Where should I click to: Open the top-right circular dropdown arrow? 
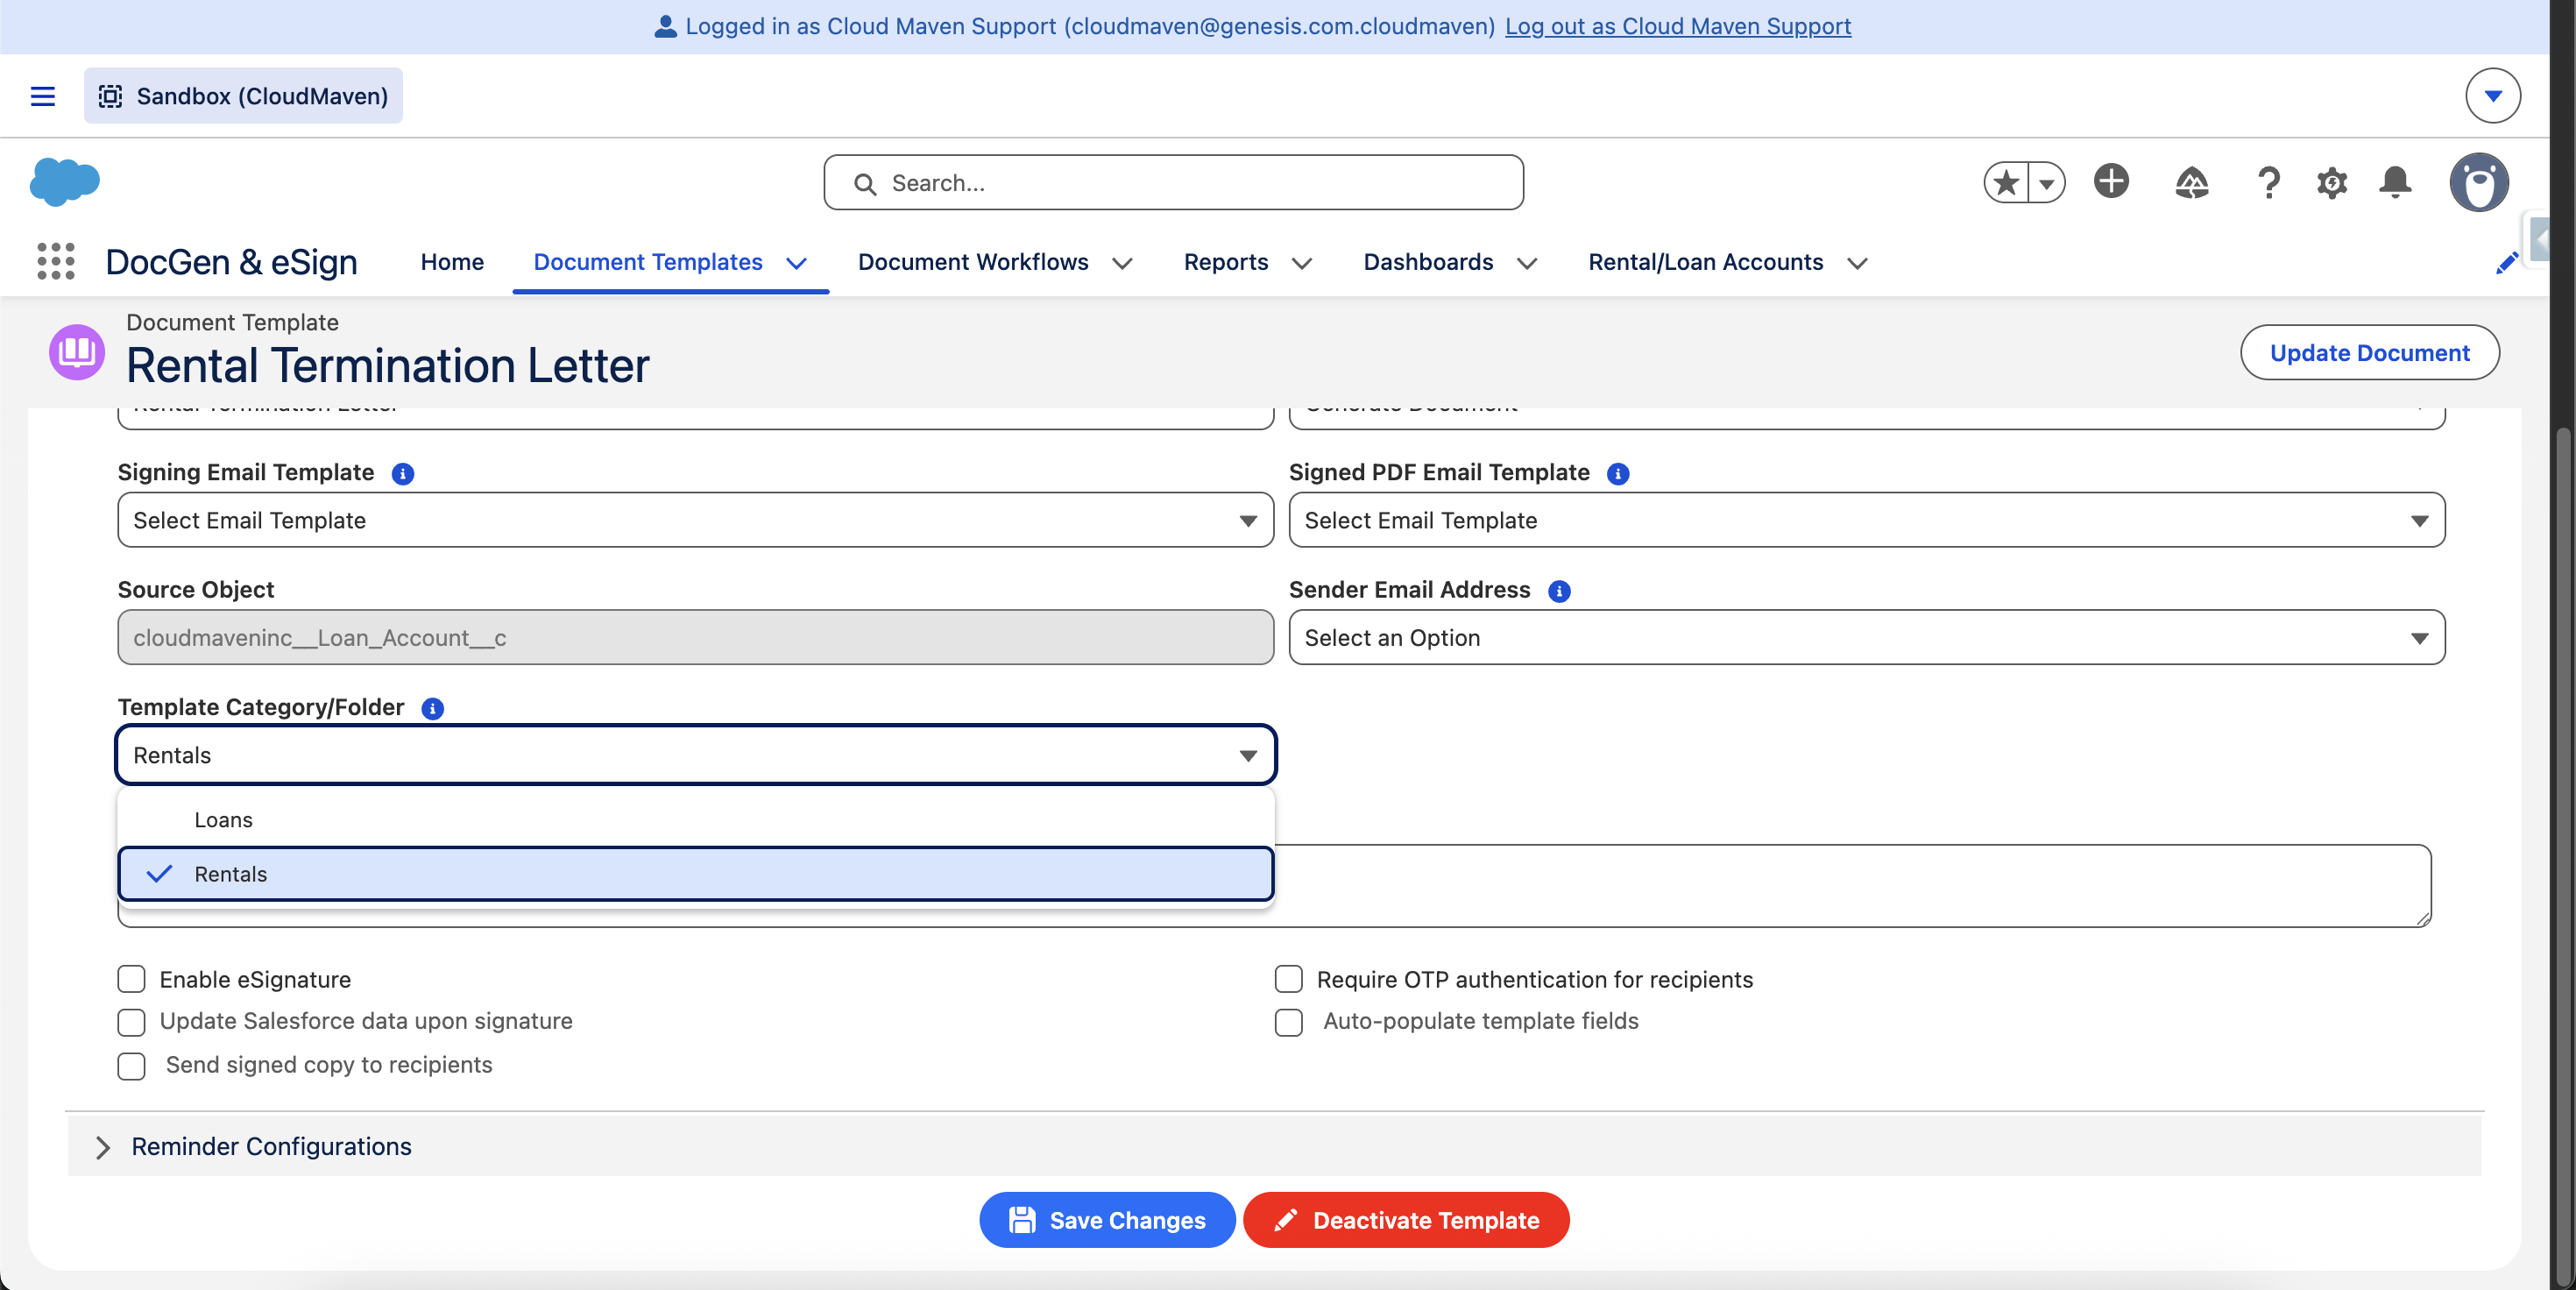tap(2492, 96)
